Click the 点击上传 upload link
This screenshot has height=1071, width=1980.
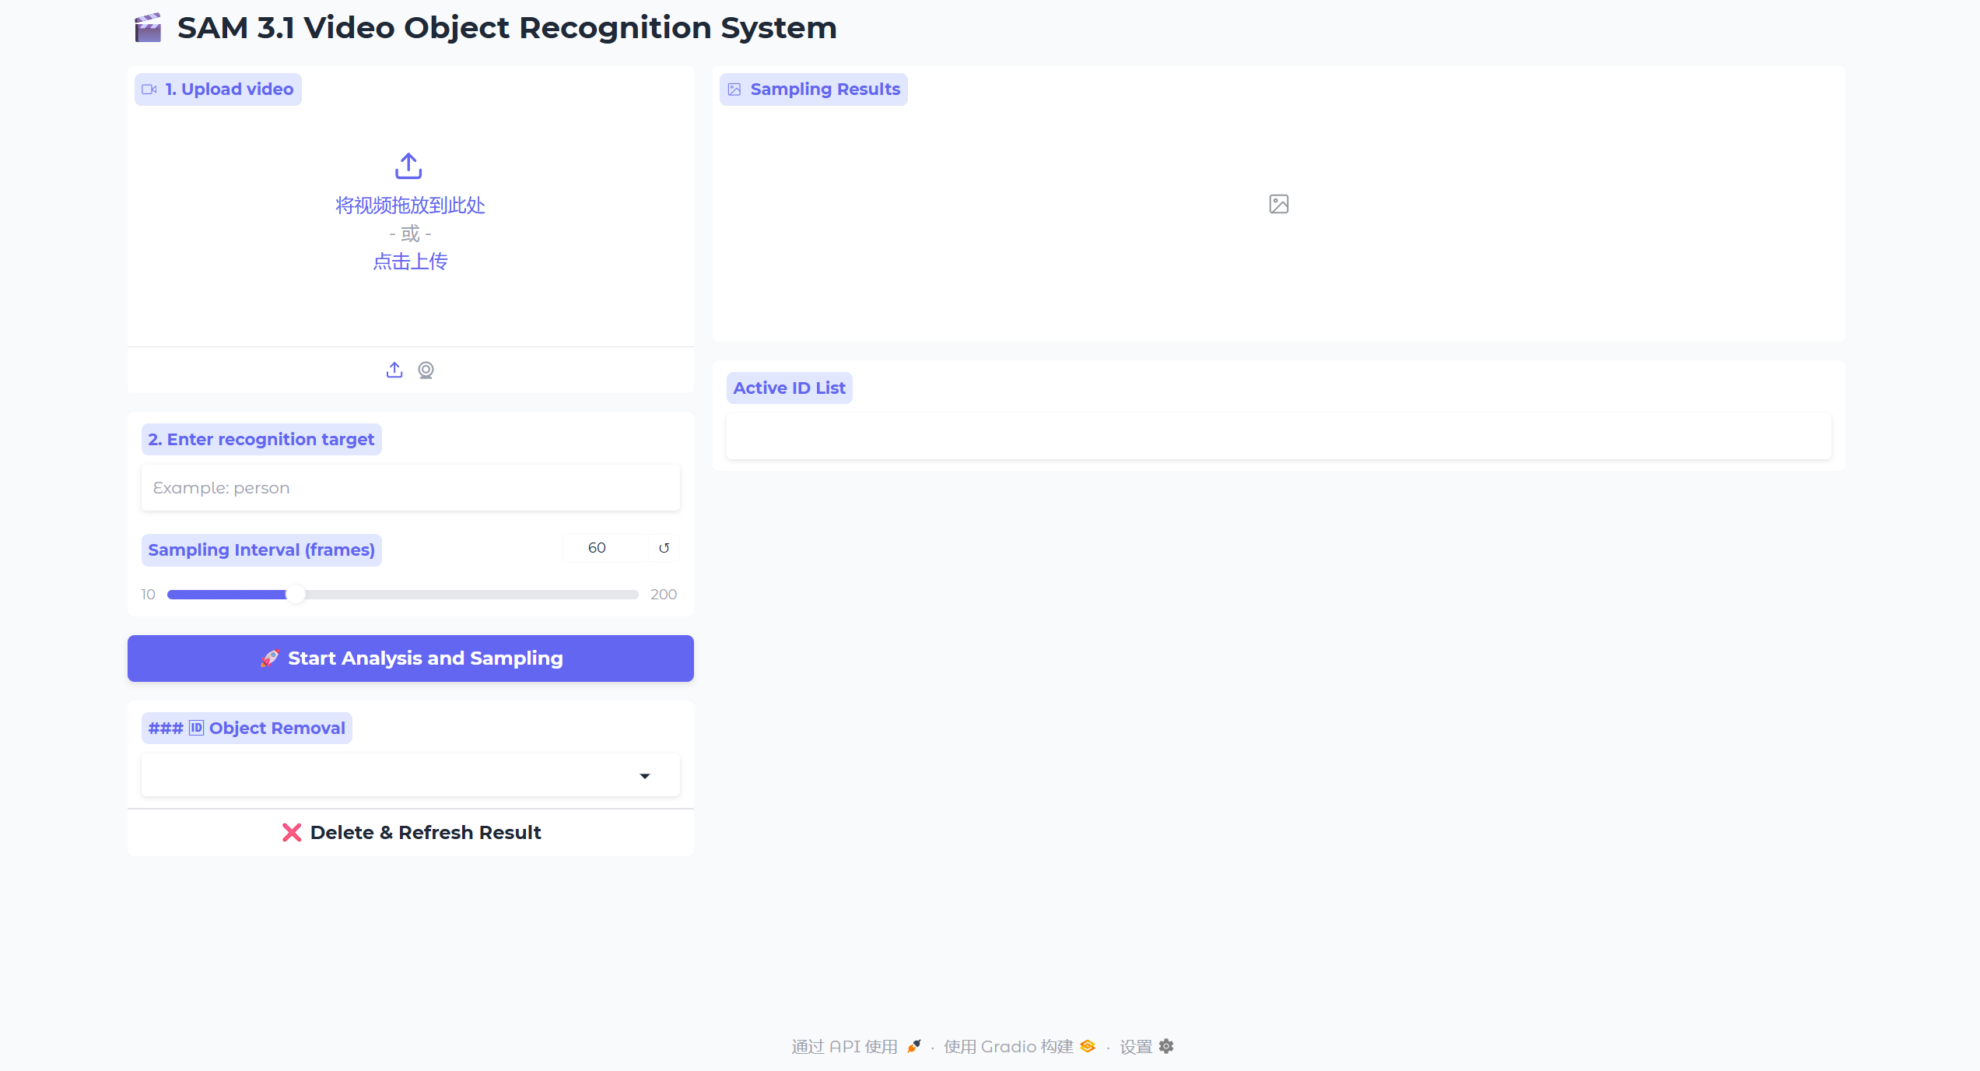pos(410,262)
